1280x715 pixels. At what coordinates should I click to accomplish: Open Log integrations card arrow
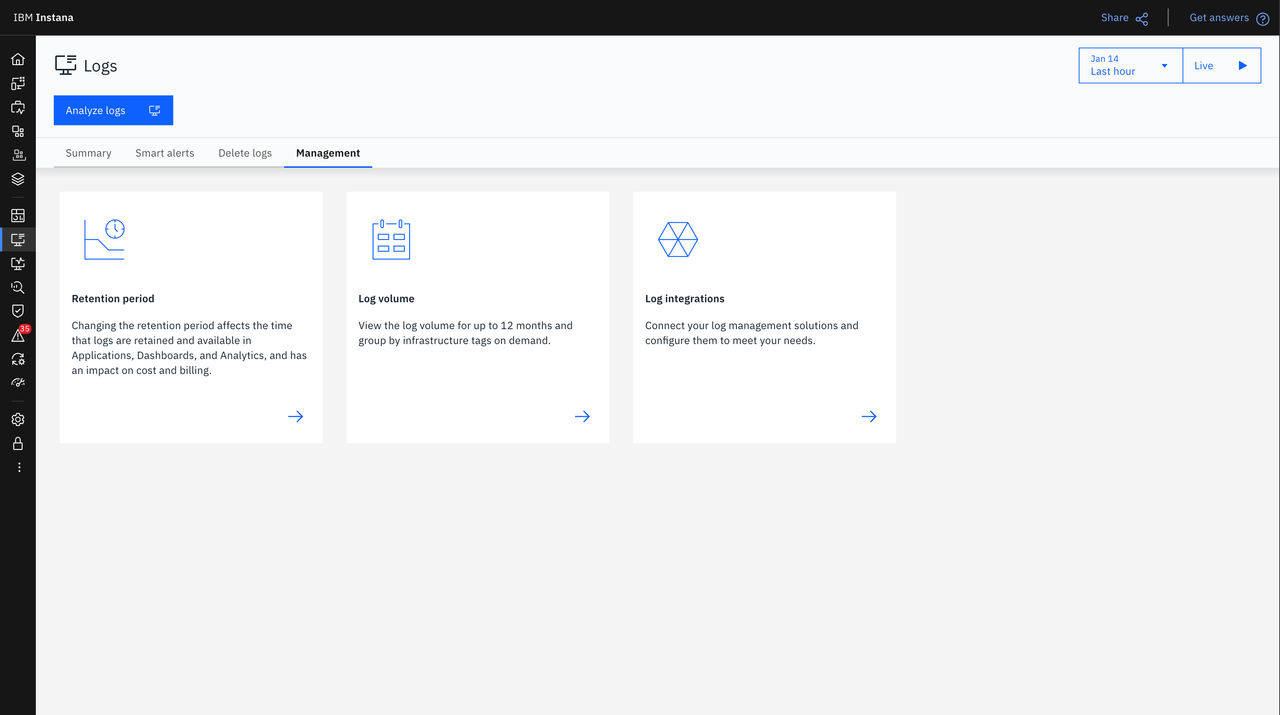[x=869, y=416]
